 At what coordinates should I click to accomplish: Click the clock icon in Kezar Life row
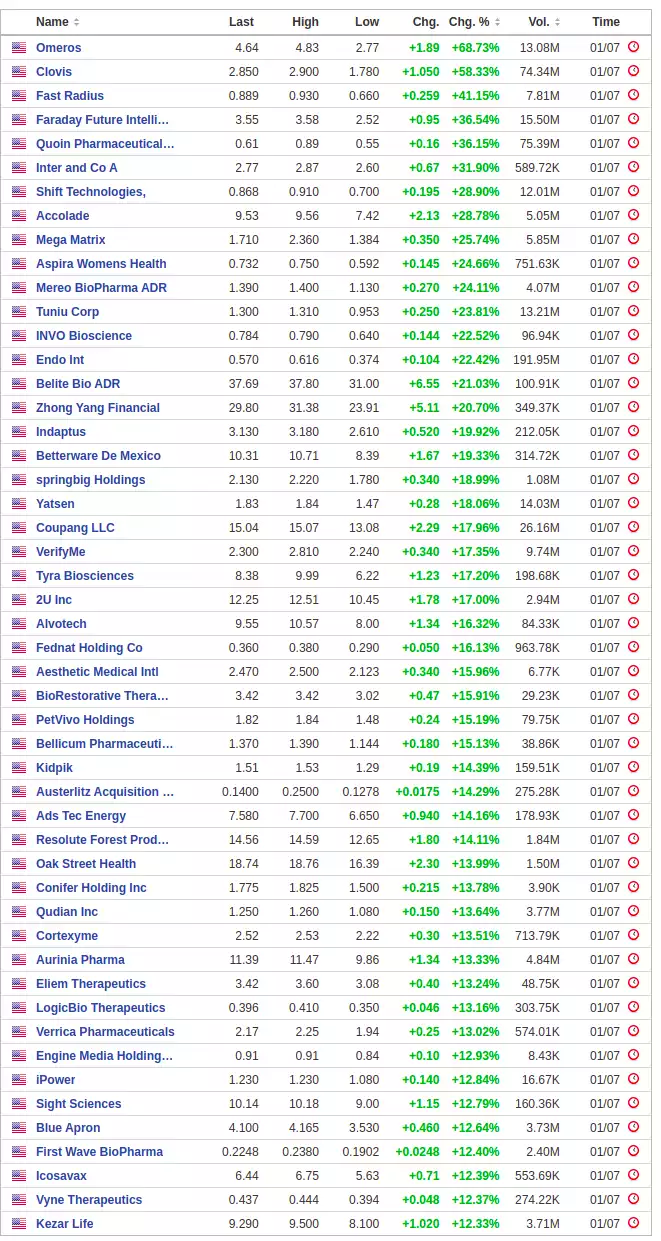pyautogui.click(x=633, y=1223)
